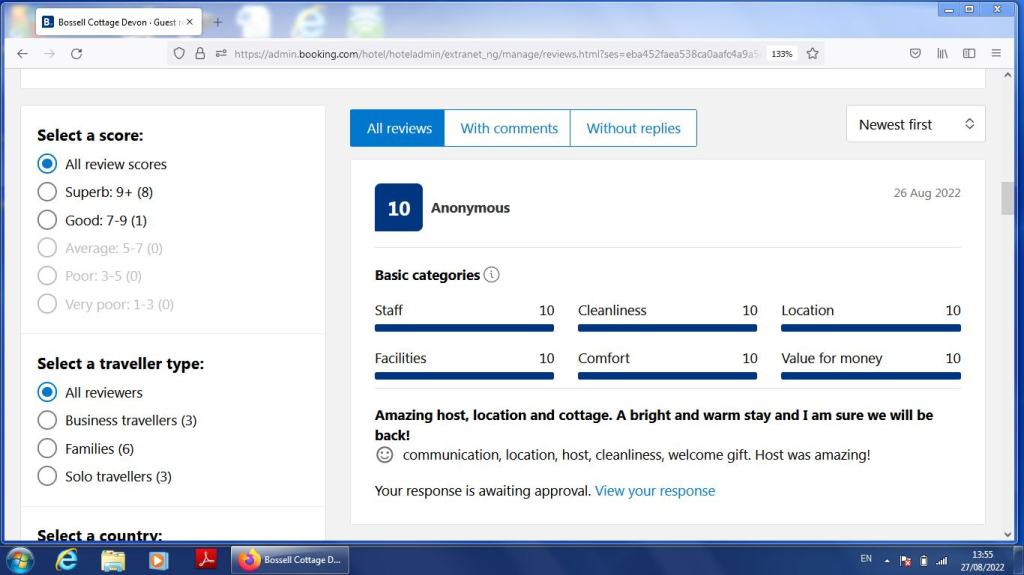Click the page vertical scrollbar thumb
This screenshot has width=1024, height=575.
[1007, 198]
